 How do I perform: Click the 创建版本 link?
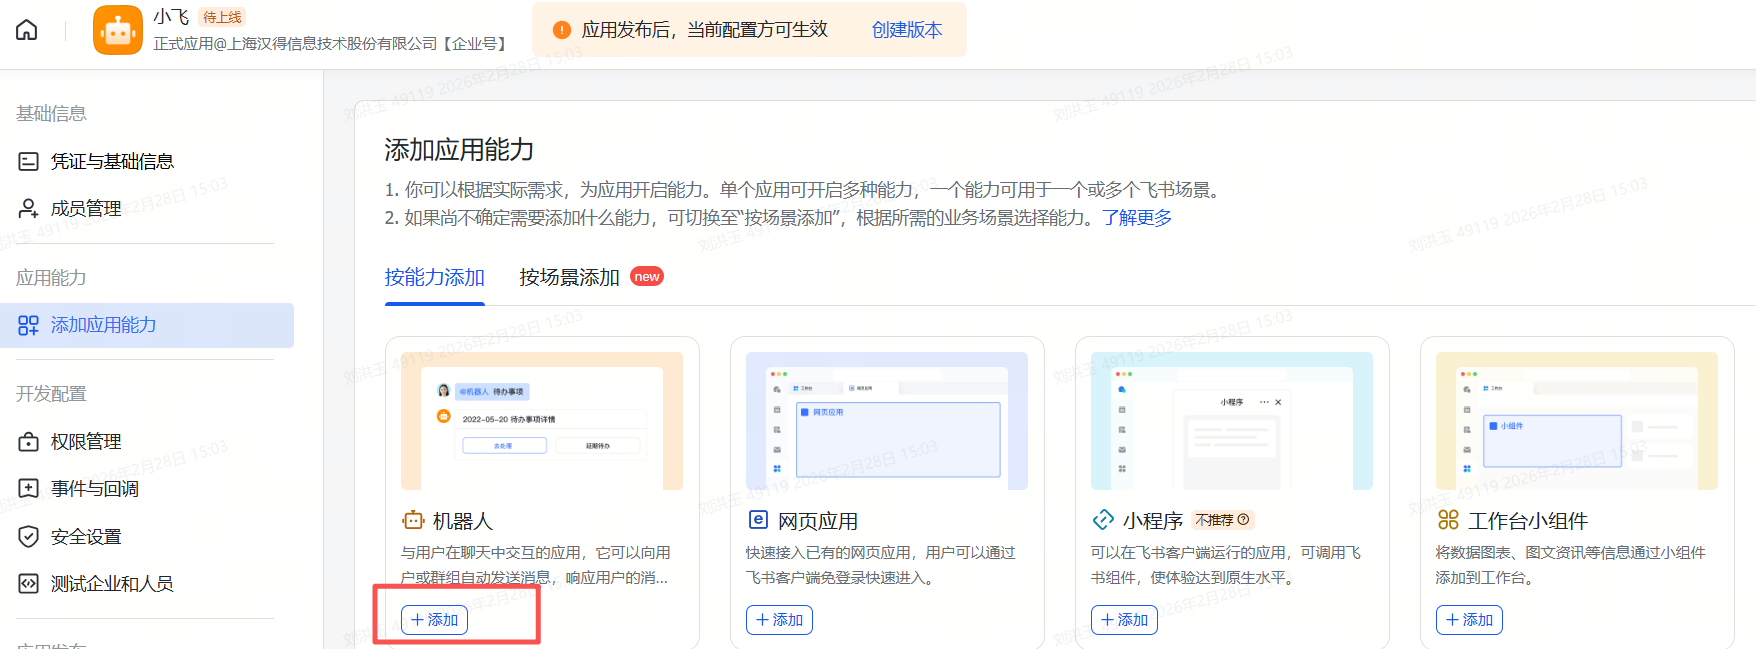coord(907,30)
